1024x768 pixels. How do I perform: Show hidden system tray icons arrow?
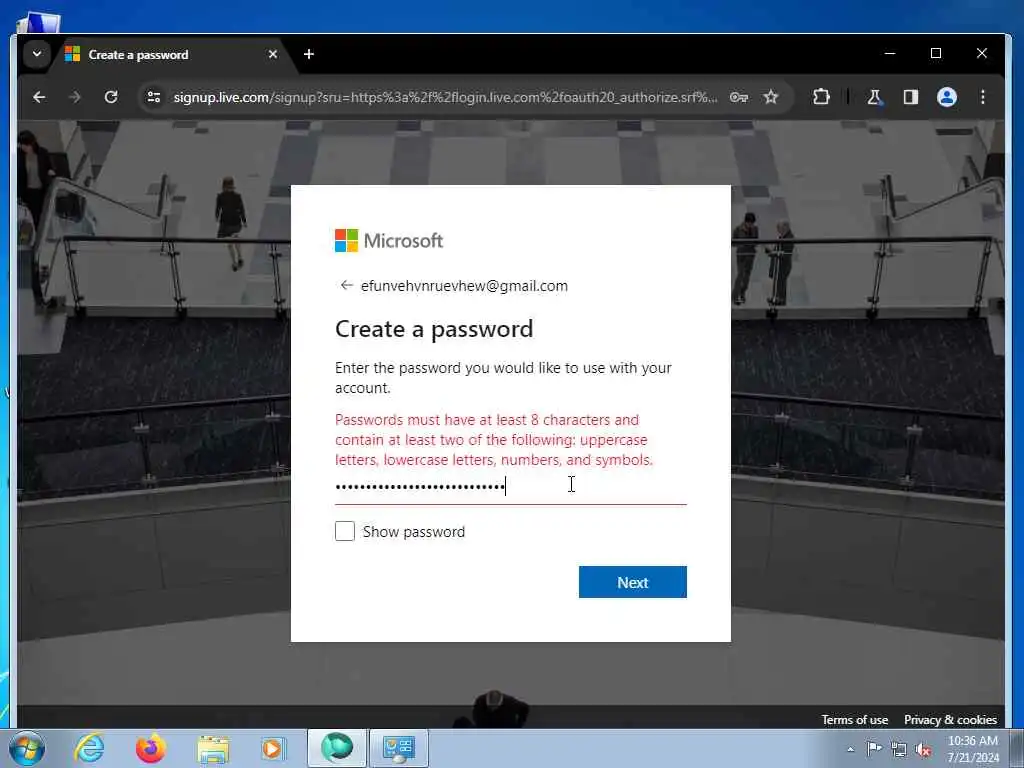pyautogui.click(x=850, y=749)
